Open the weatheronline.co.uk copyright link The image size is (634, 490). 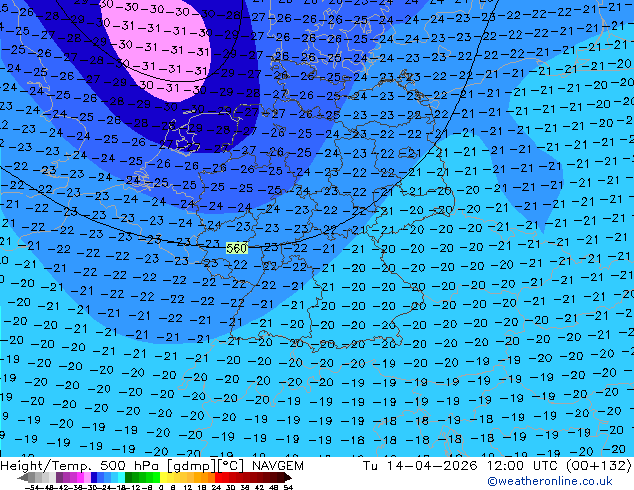[549, 481]
